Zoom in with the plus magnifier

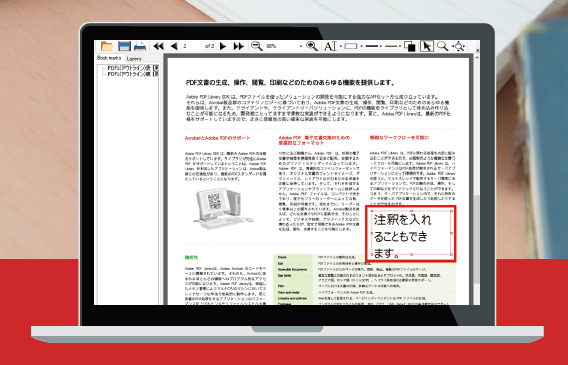click(x=312, y=46)
